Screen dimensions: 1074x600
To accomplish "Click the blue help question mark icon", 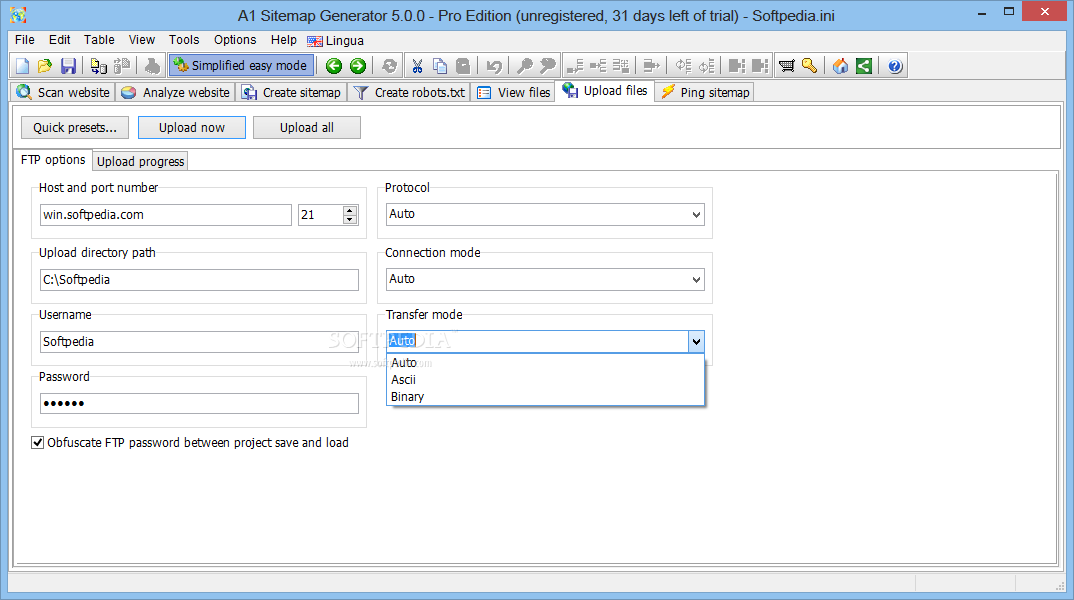I will point(895,66).
